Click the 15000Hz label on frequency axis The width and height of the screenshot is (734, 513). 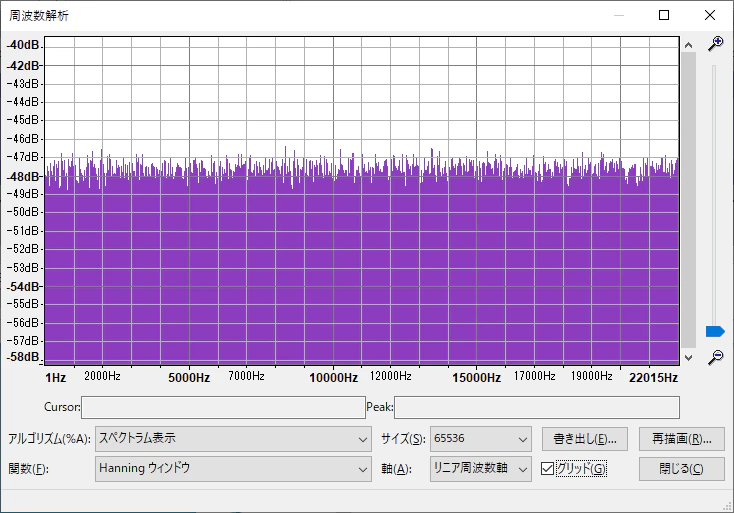pos(476,378)
